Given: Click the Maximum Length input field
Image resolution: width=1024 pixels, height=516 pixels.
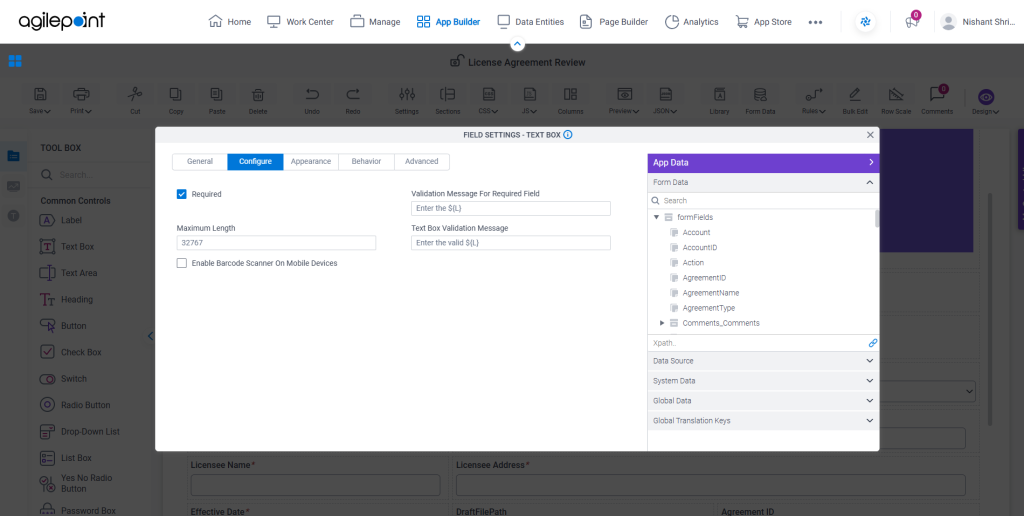Looking at the screenshot, I should point(276,243).
